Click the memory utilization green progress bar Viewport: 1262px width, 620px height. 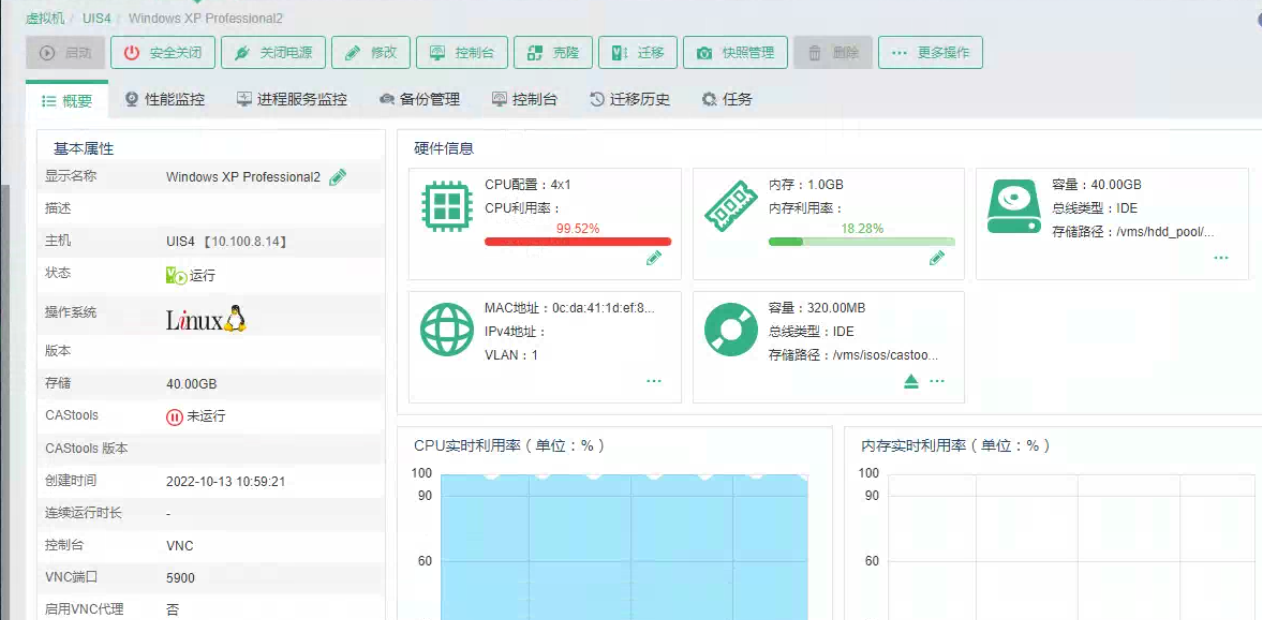[862, 241]
